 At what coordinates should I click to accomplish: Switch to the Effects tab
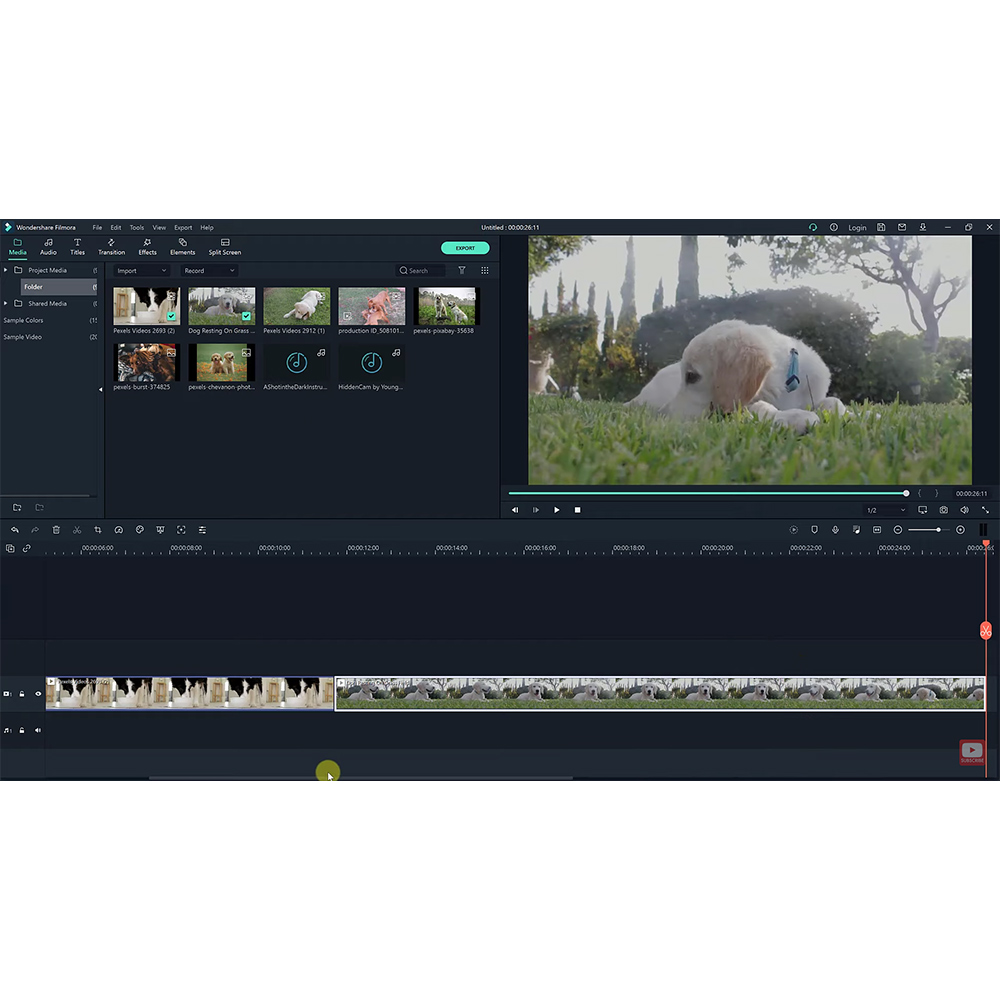[147, 247]
